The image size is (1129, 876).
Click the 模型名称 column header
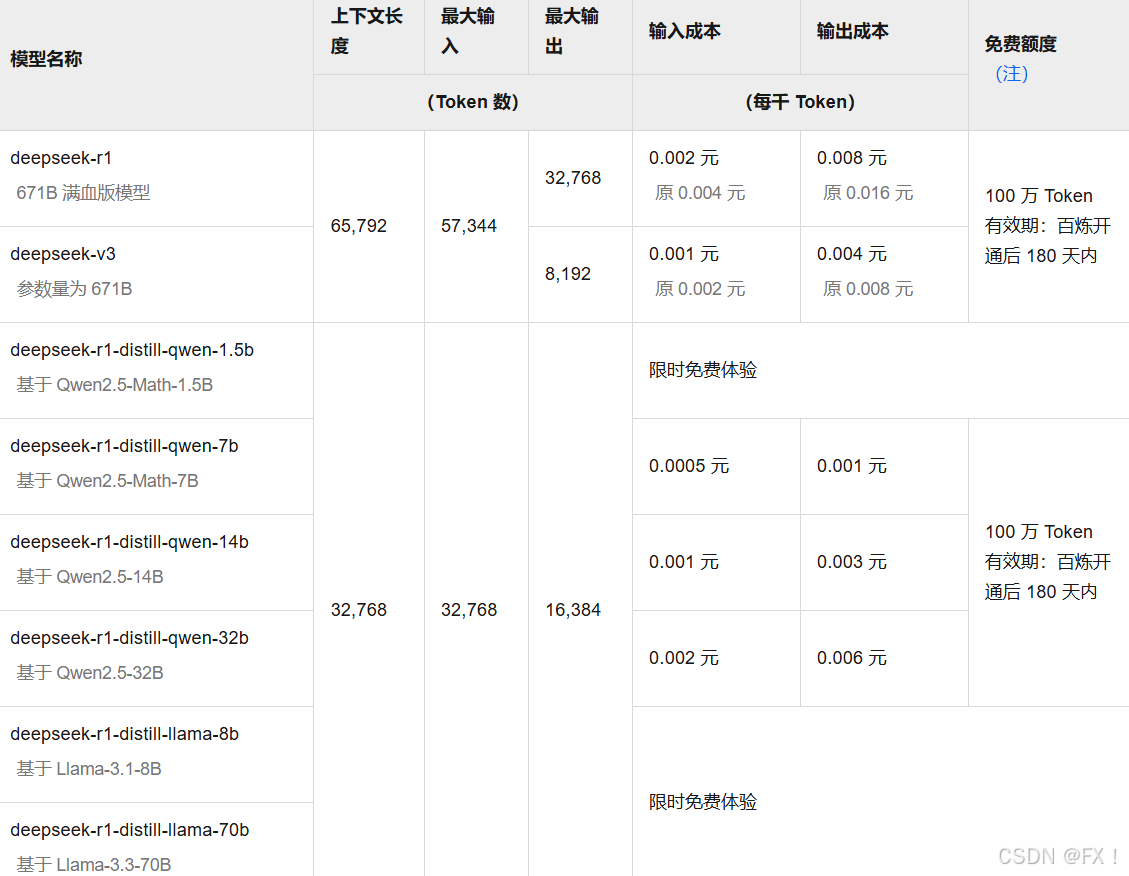46,59
